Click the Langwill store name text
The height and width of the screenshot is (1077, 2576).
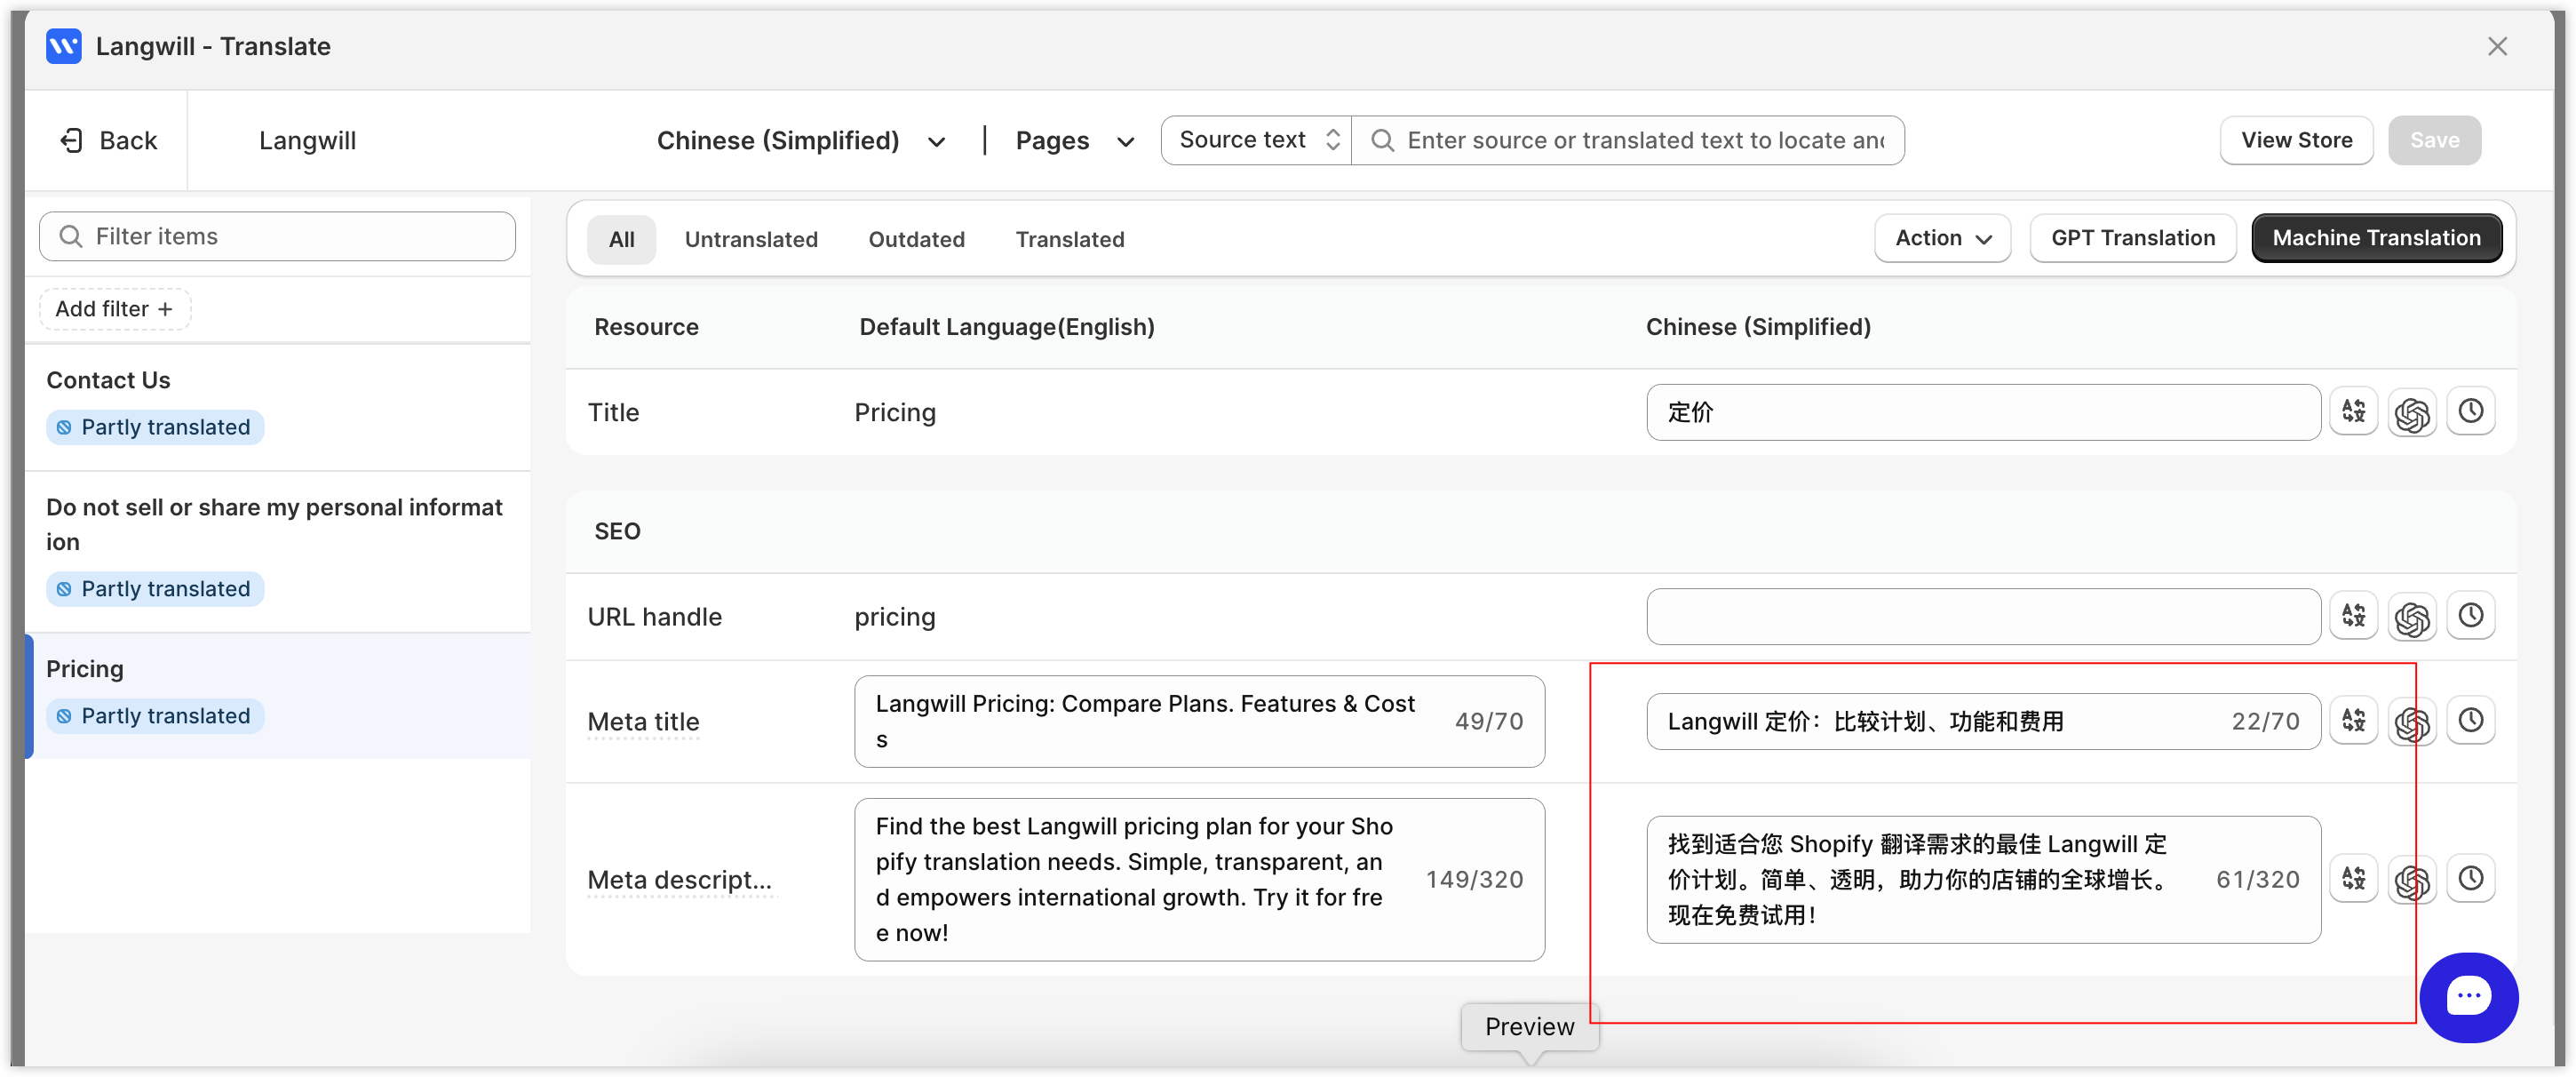click(307, 140)
